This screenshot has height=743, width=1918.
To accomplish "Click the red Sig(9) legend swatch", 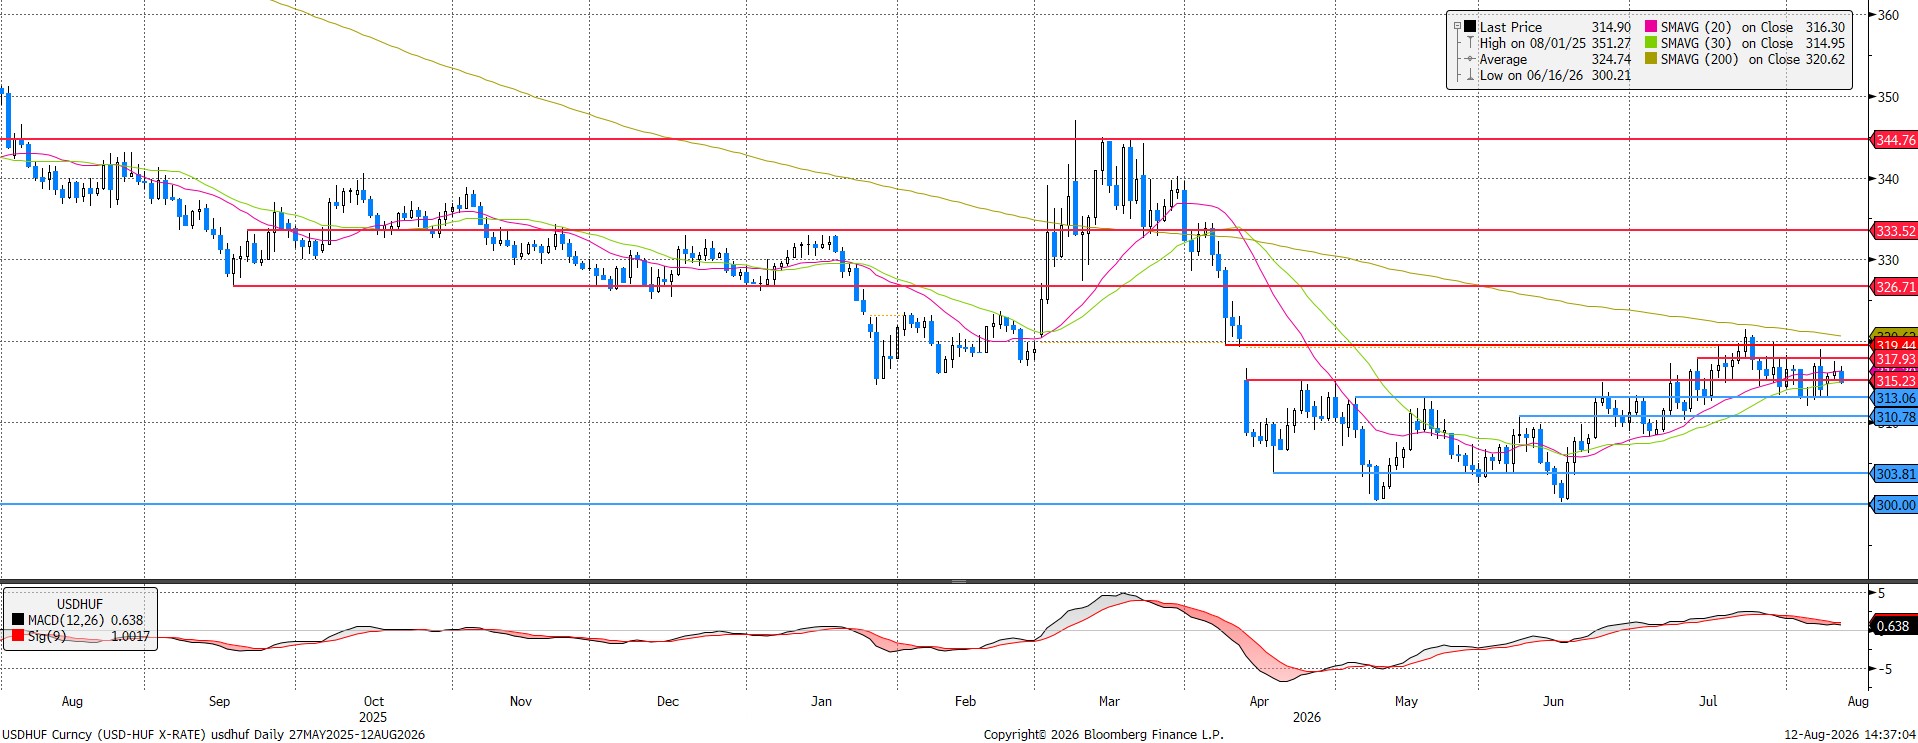I will tap(18, 636).
